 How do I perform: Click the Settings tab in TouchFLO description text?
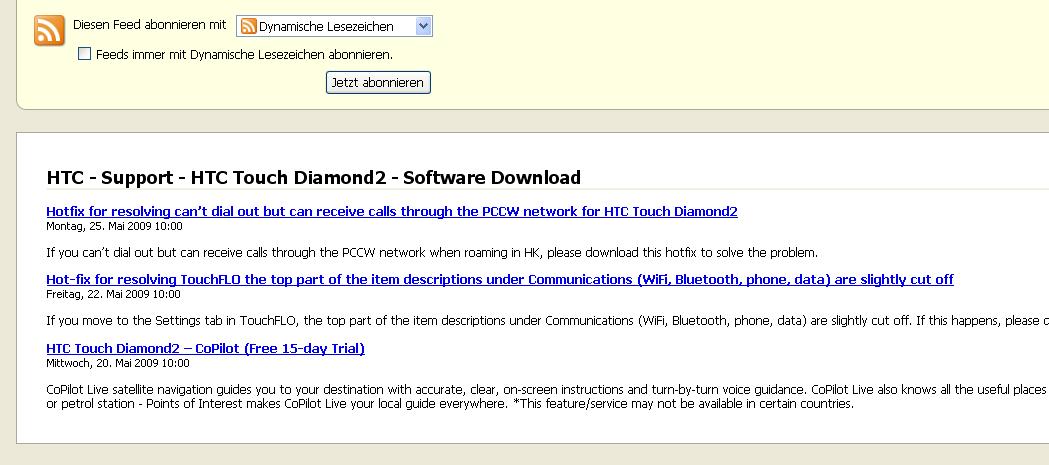click(x=547, y=321)
